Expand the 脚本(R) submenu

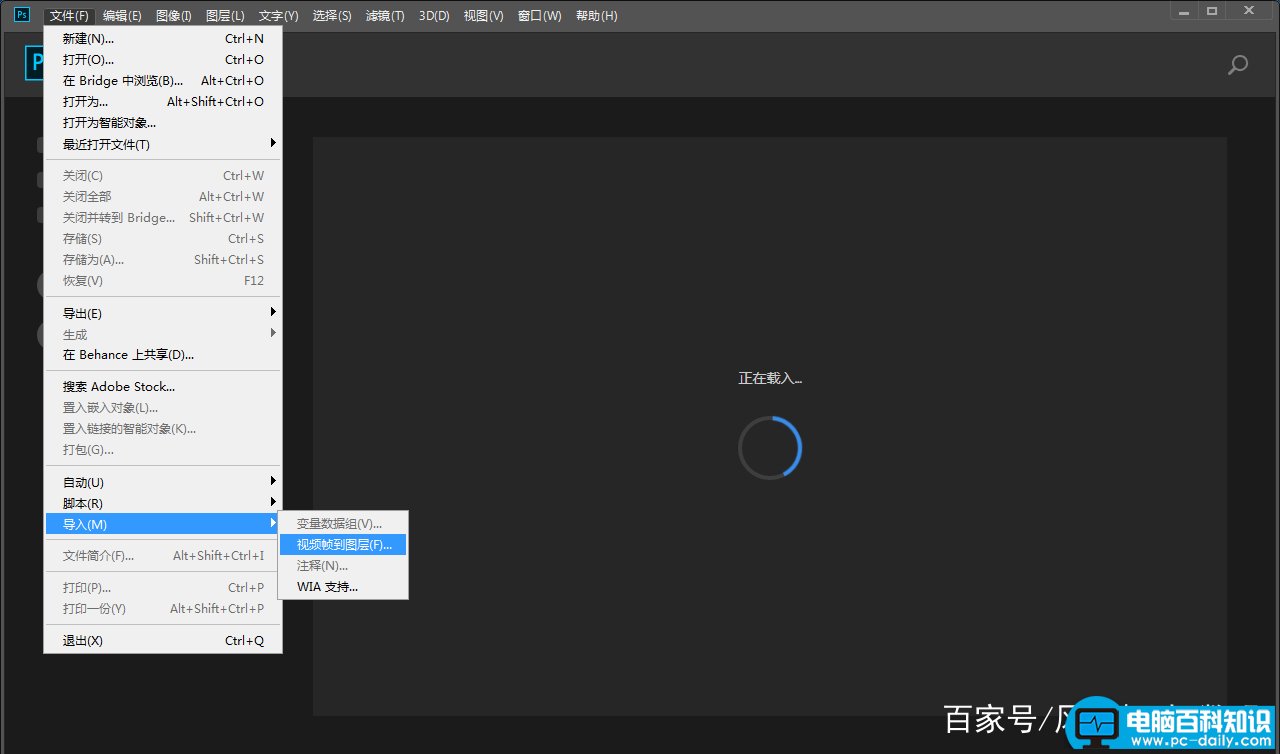tap(163, 503)
